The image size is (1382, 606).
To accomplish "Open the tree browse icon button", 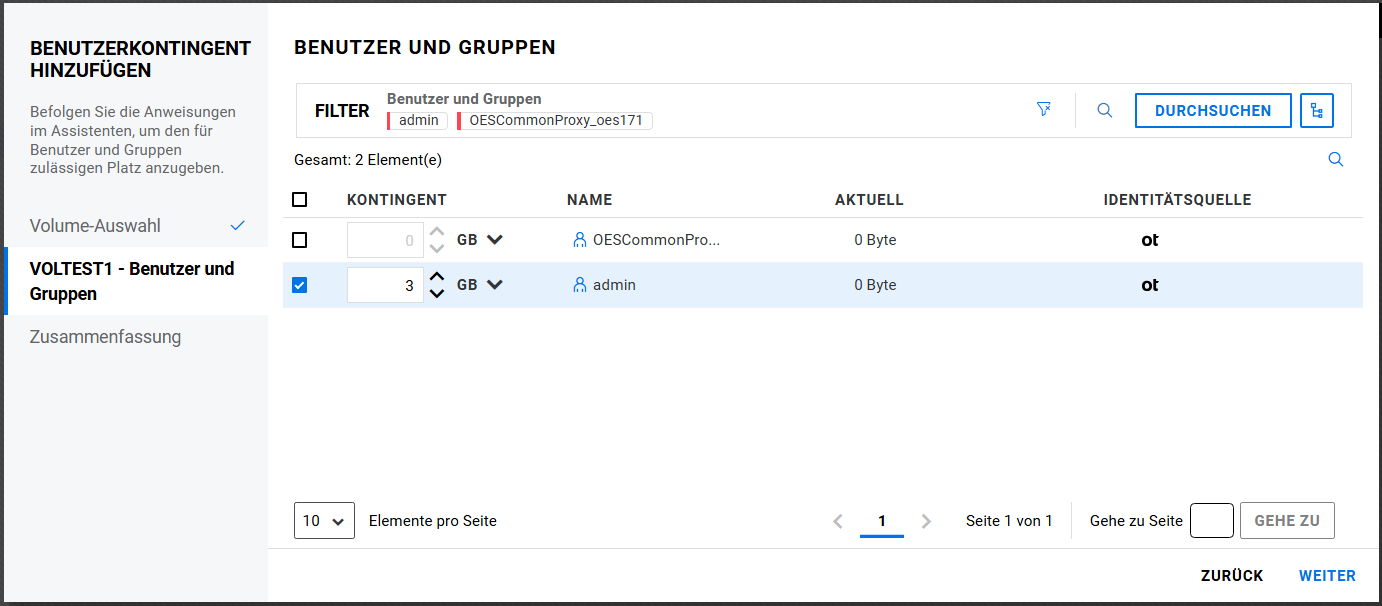I will pyautogui.click(x=1316, y=111).
